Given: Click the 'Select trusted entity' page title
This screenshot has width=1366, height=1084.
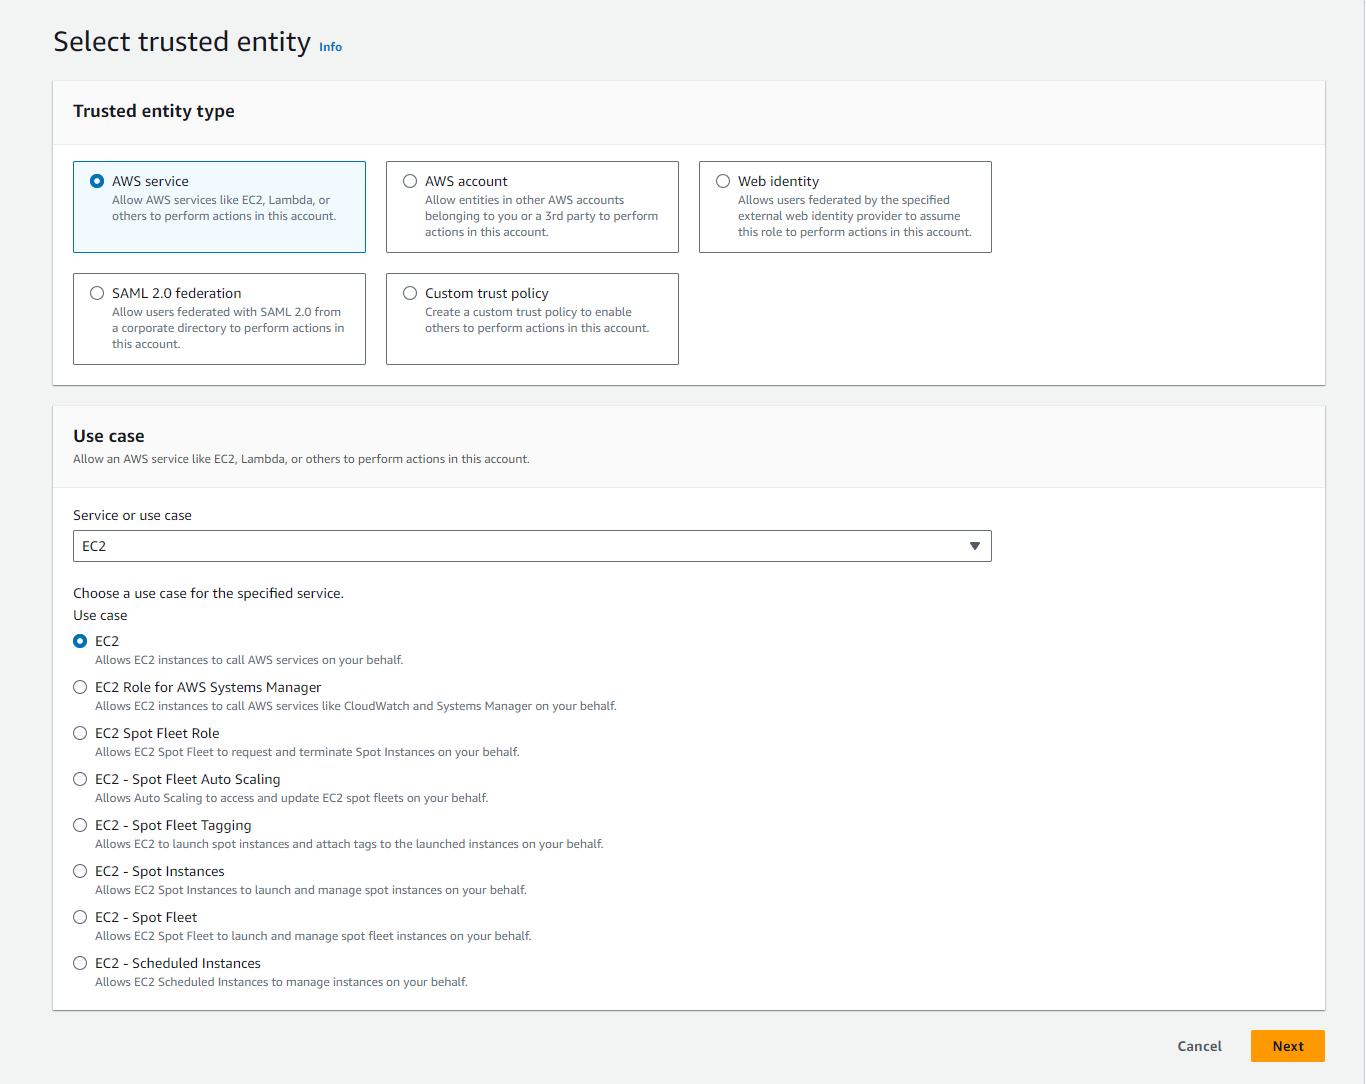Looking at the screenshot, I should click(x=182, y=42).
